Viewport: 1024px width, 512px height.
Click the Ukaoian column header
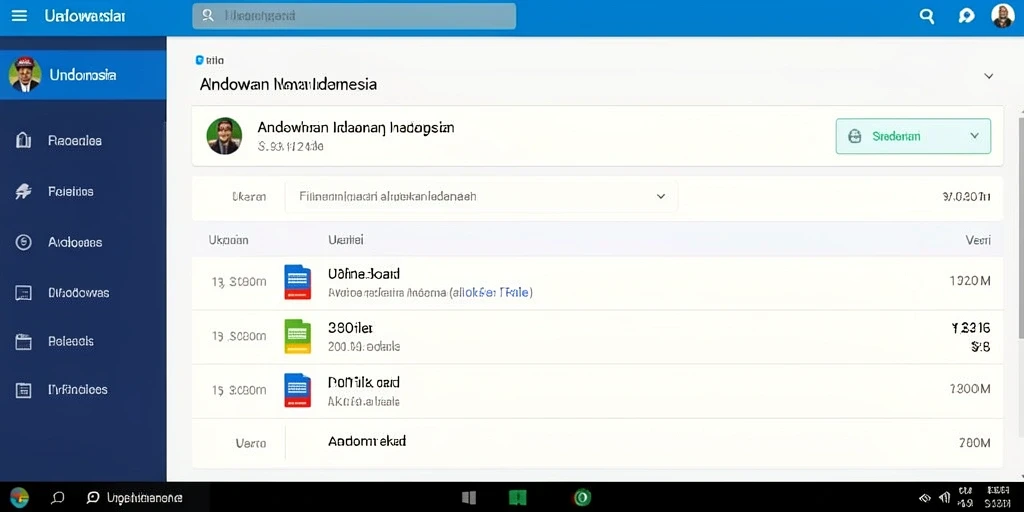pos(229,240)
